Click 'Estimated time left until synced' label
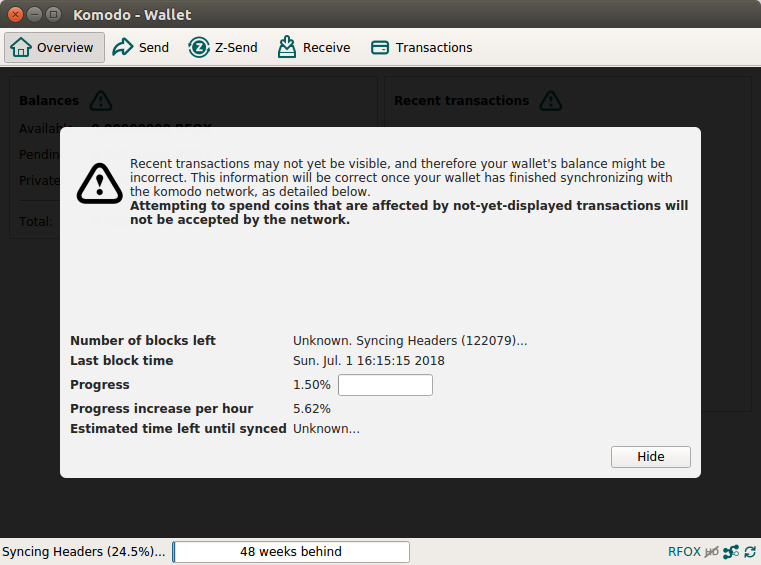Image resolution: width=761 pixels, height=565 pixels. point(178,429)
